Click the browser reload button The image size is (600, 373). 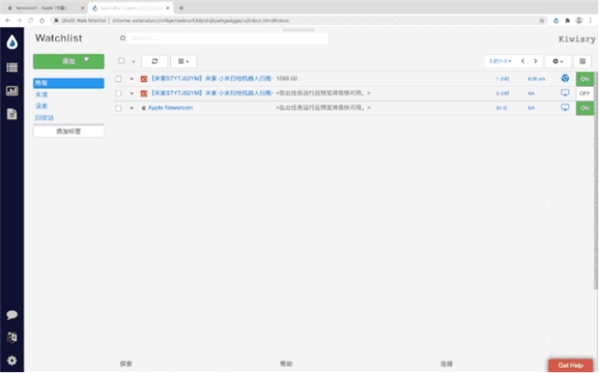(x=31, y=20)
